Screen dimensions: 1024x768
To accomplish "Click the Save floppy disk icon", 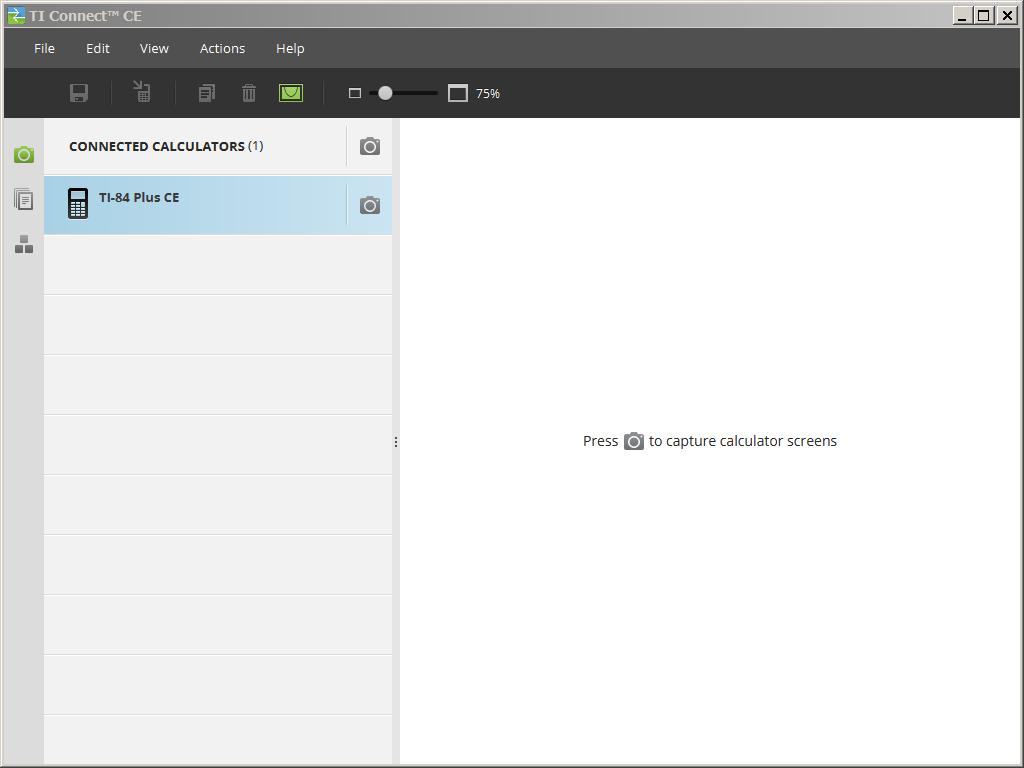I will point(79,93).
